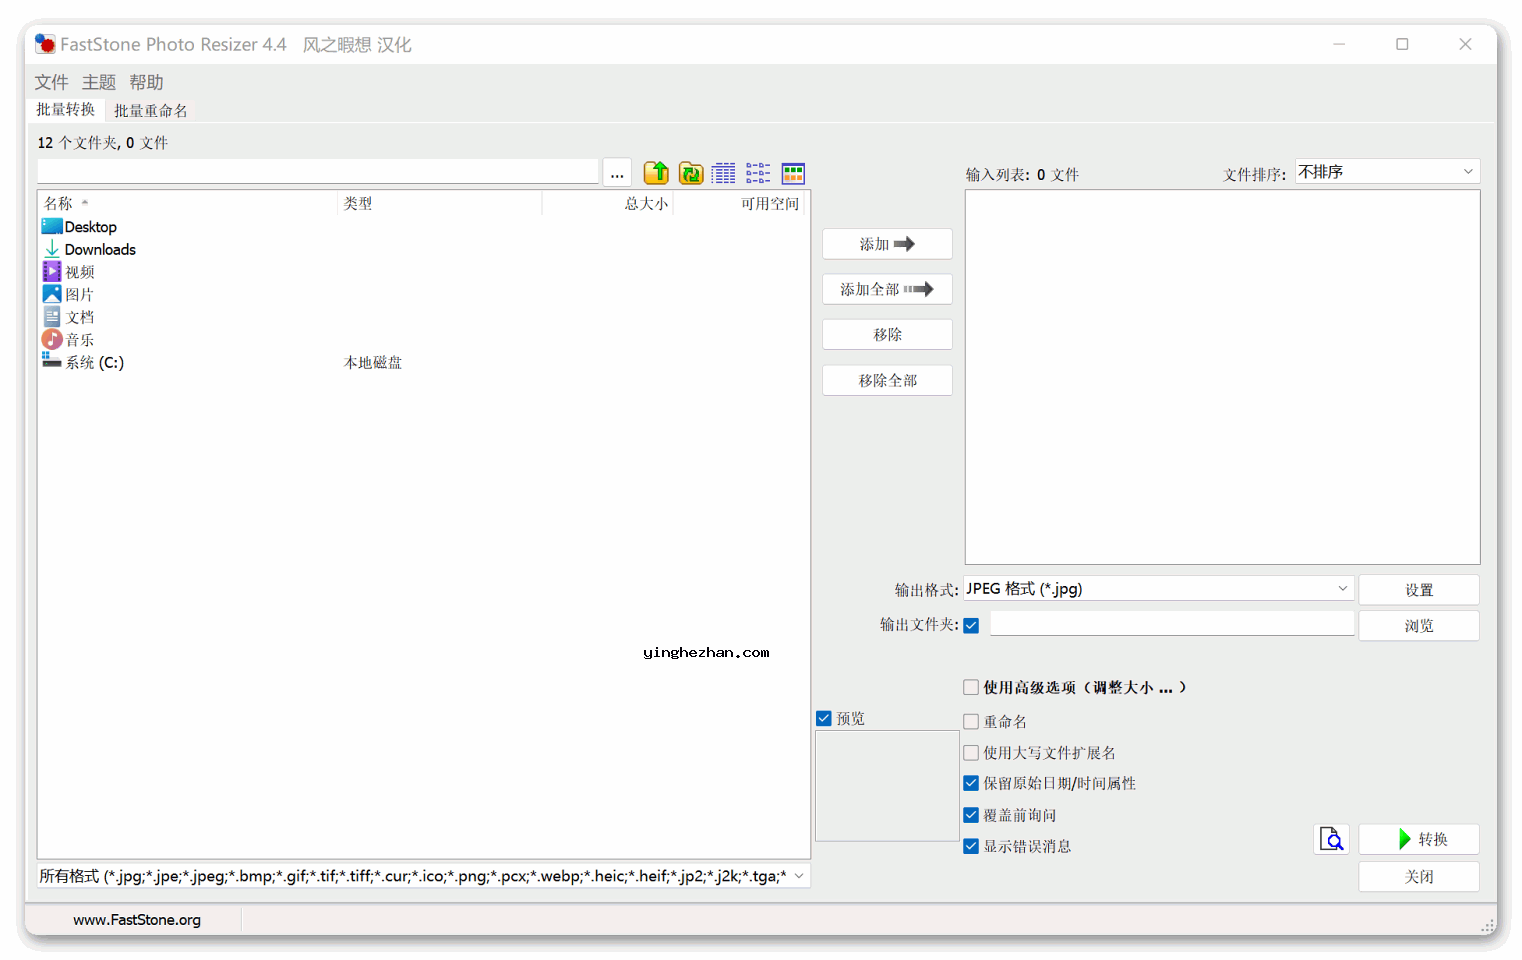Enable 使用大写文件扩展名 checkbox
The image size is (1522, 960).
(971, 752)
